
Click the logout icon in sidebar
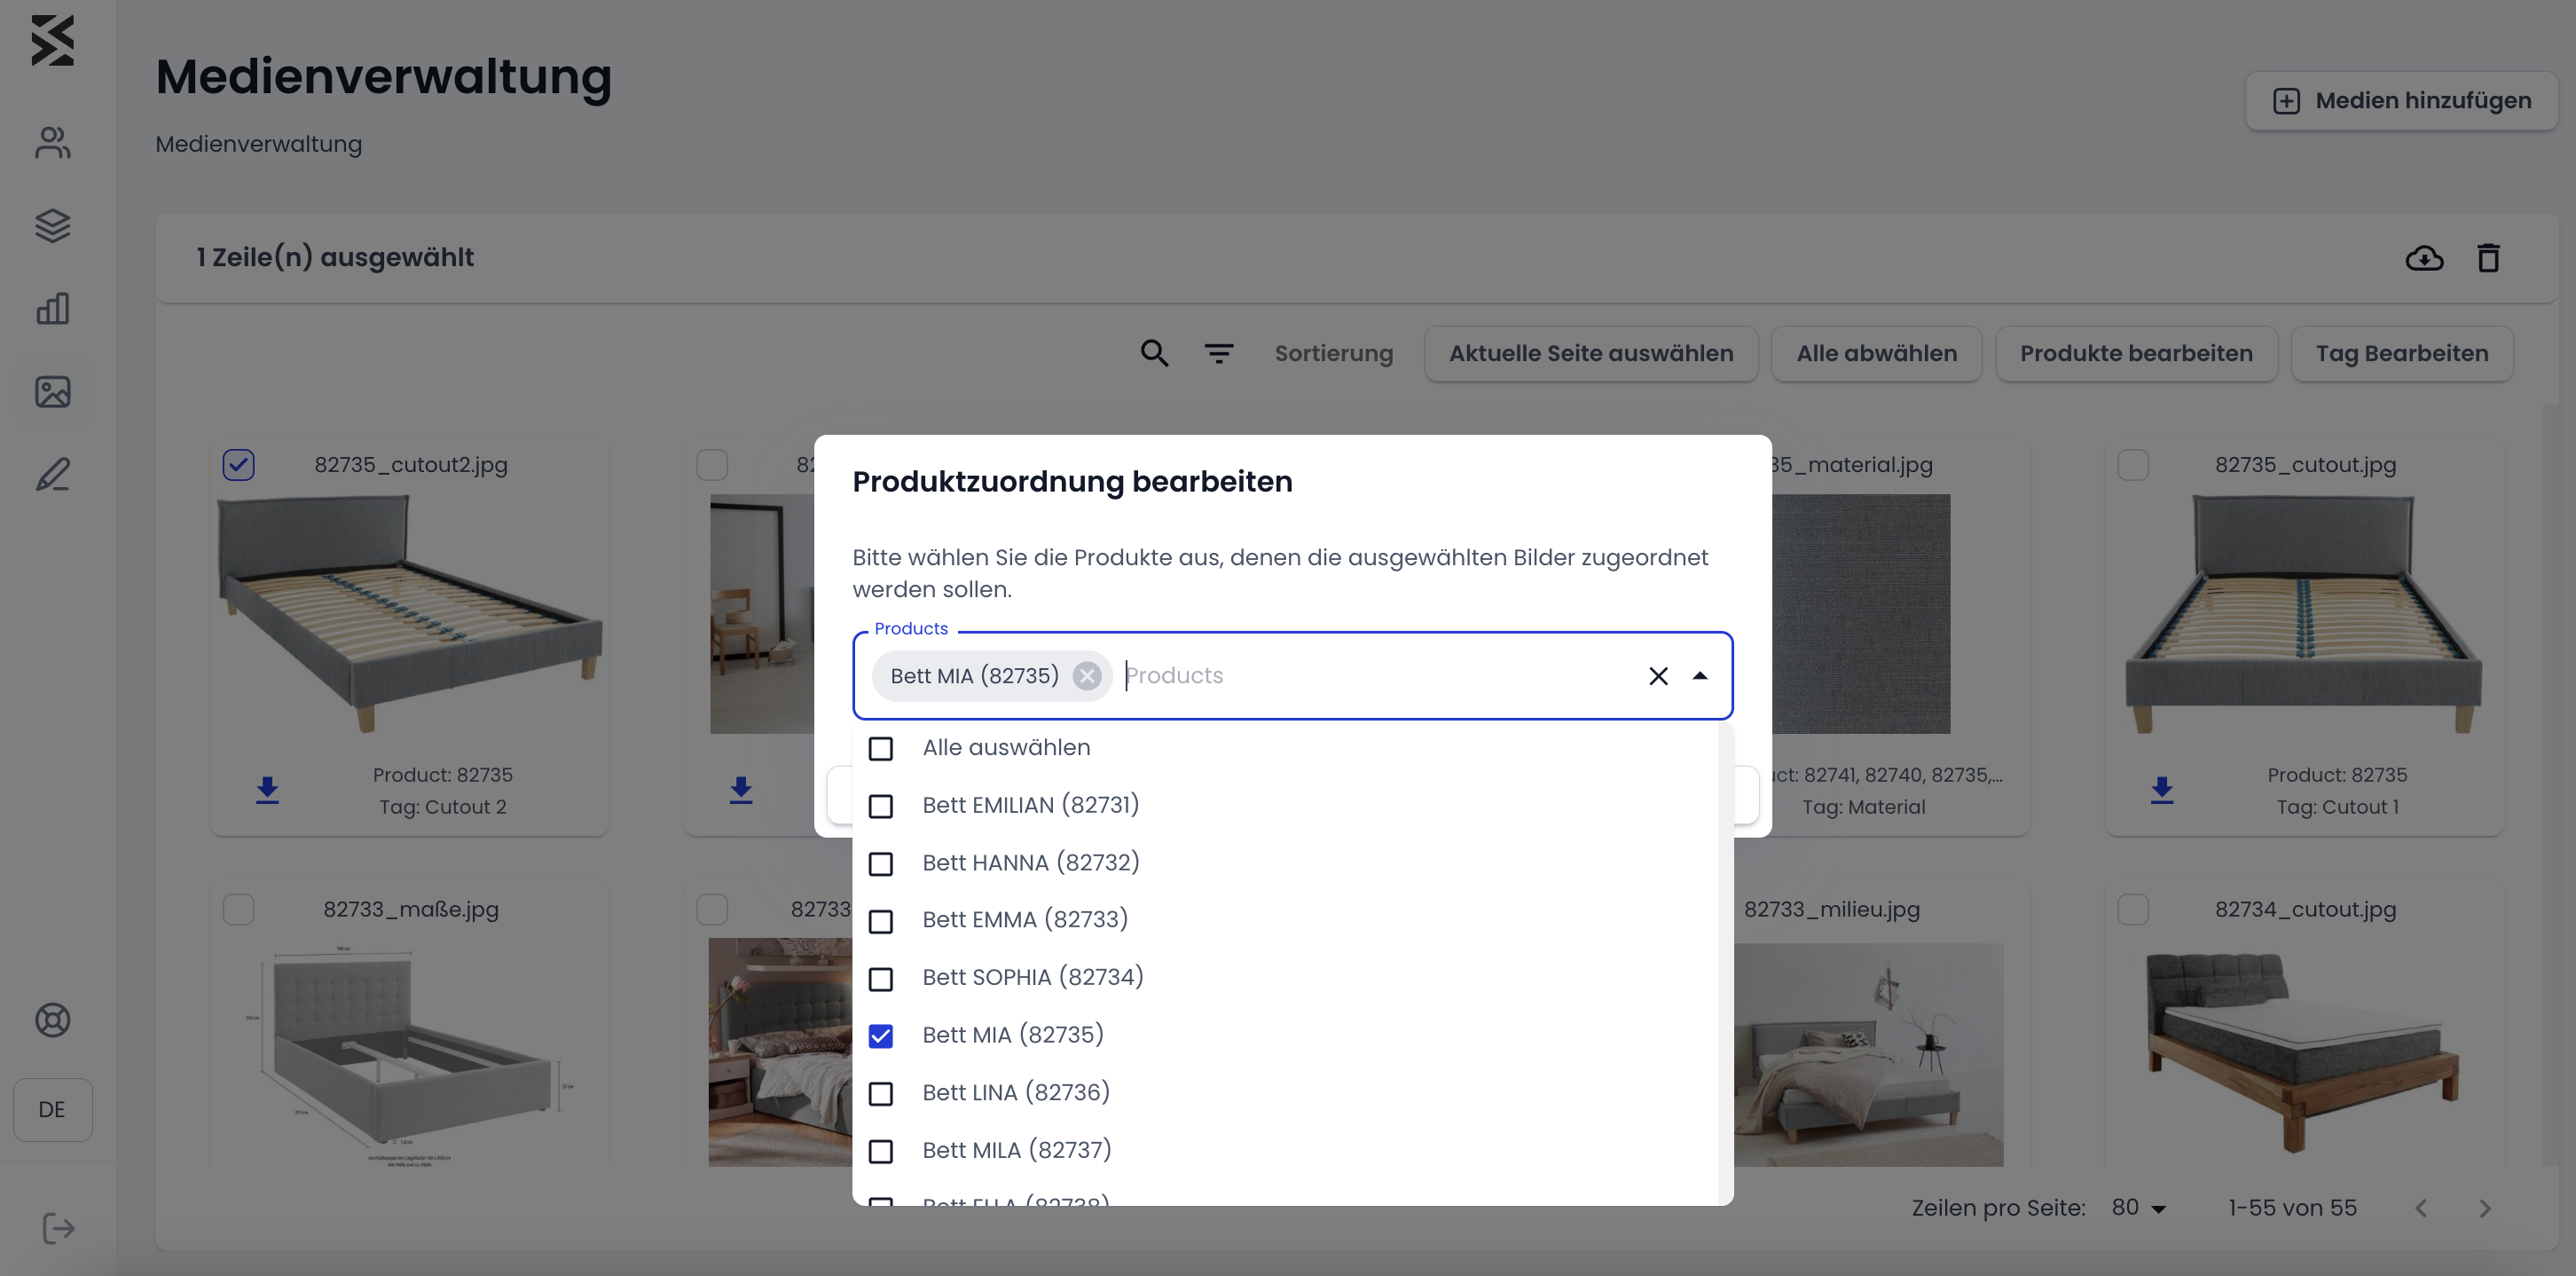tap(58, 1228)
